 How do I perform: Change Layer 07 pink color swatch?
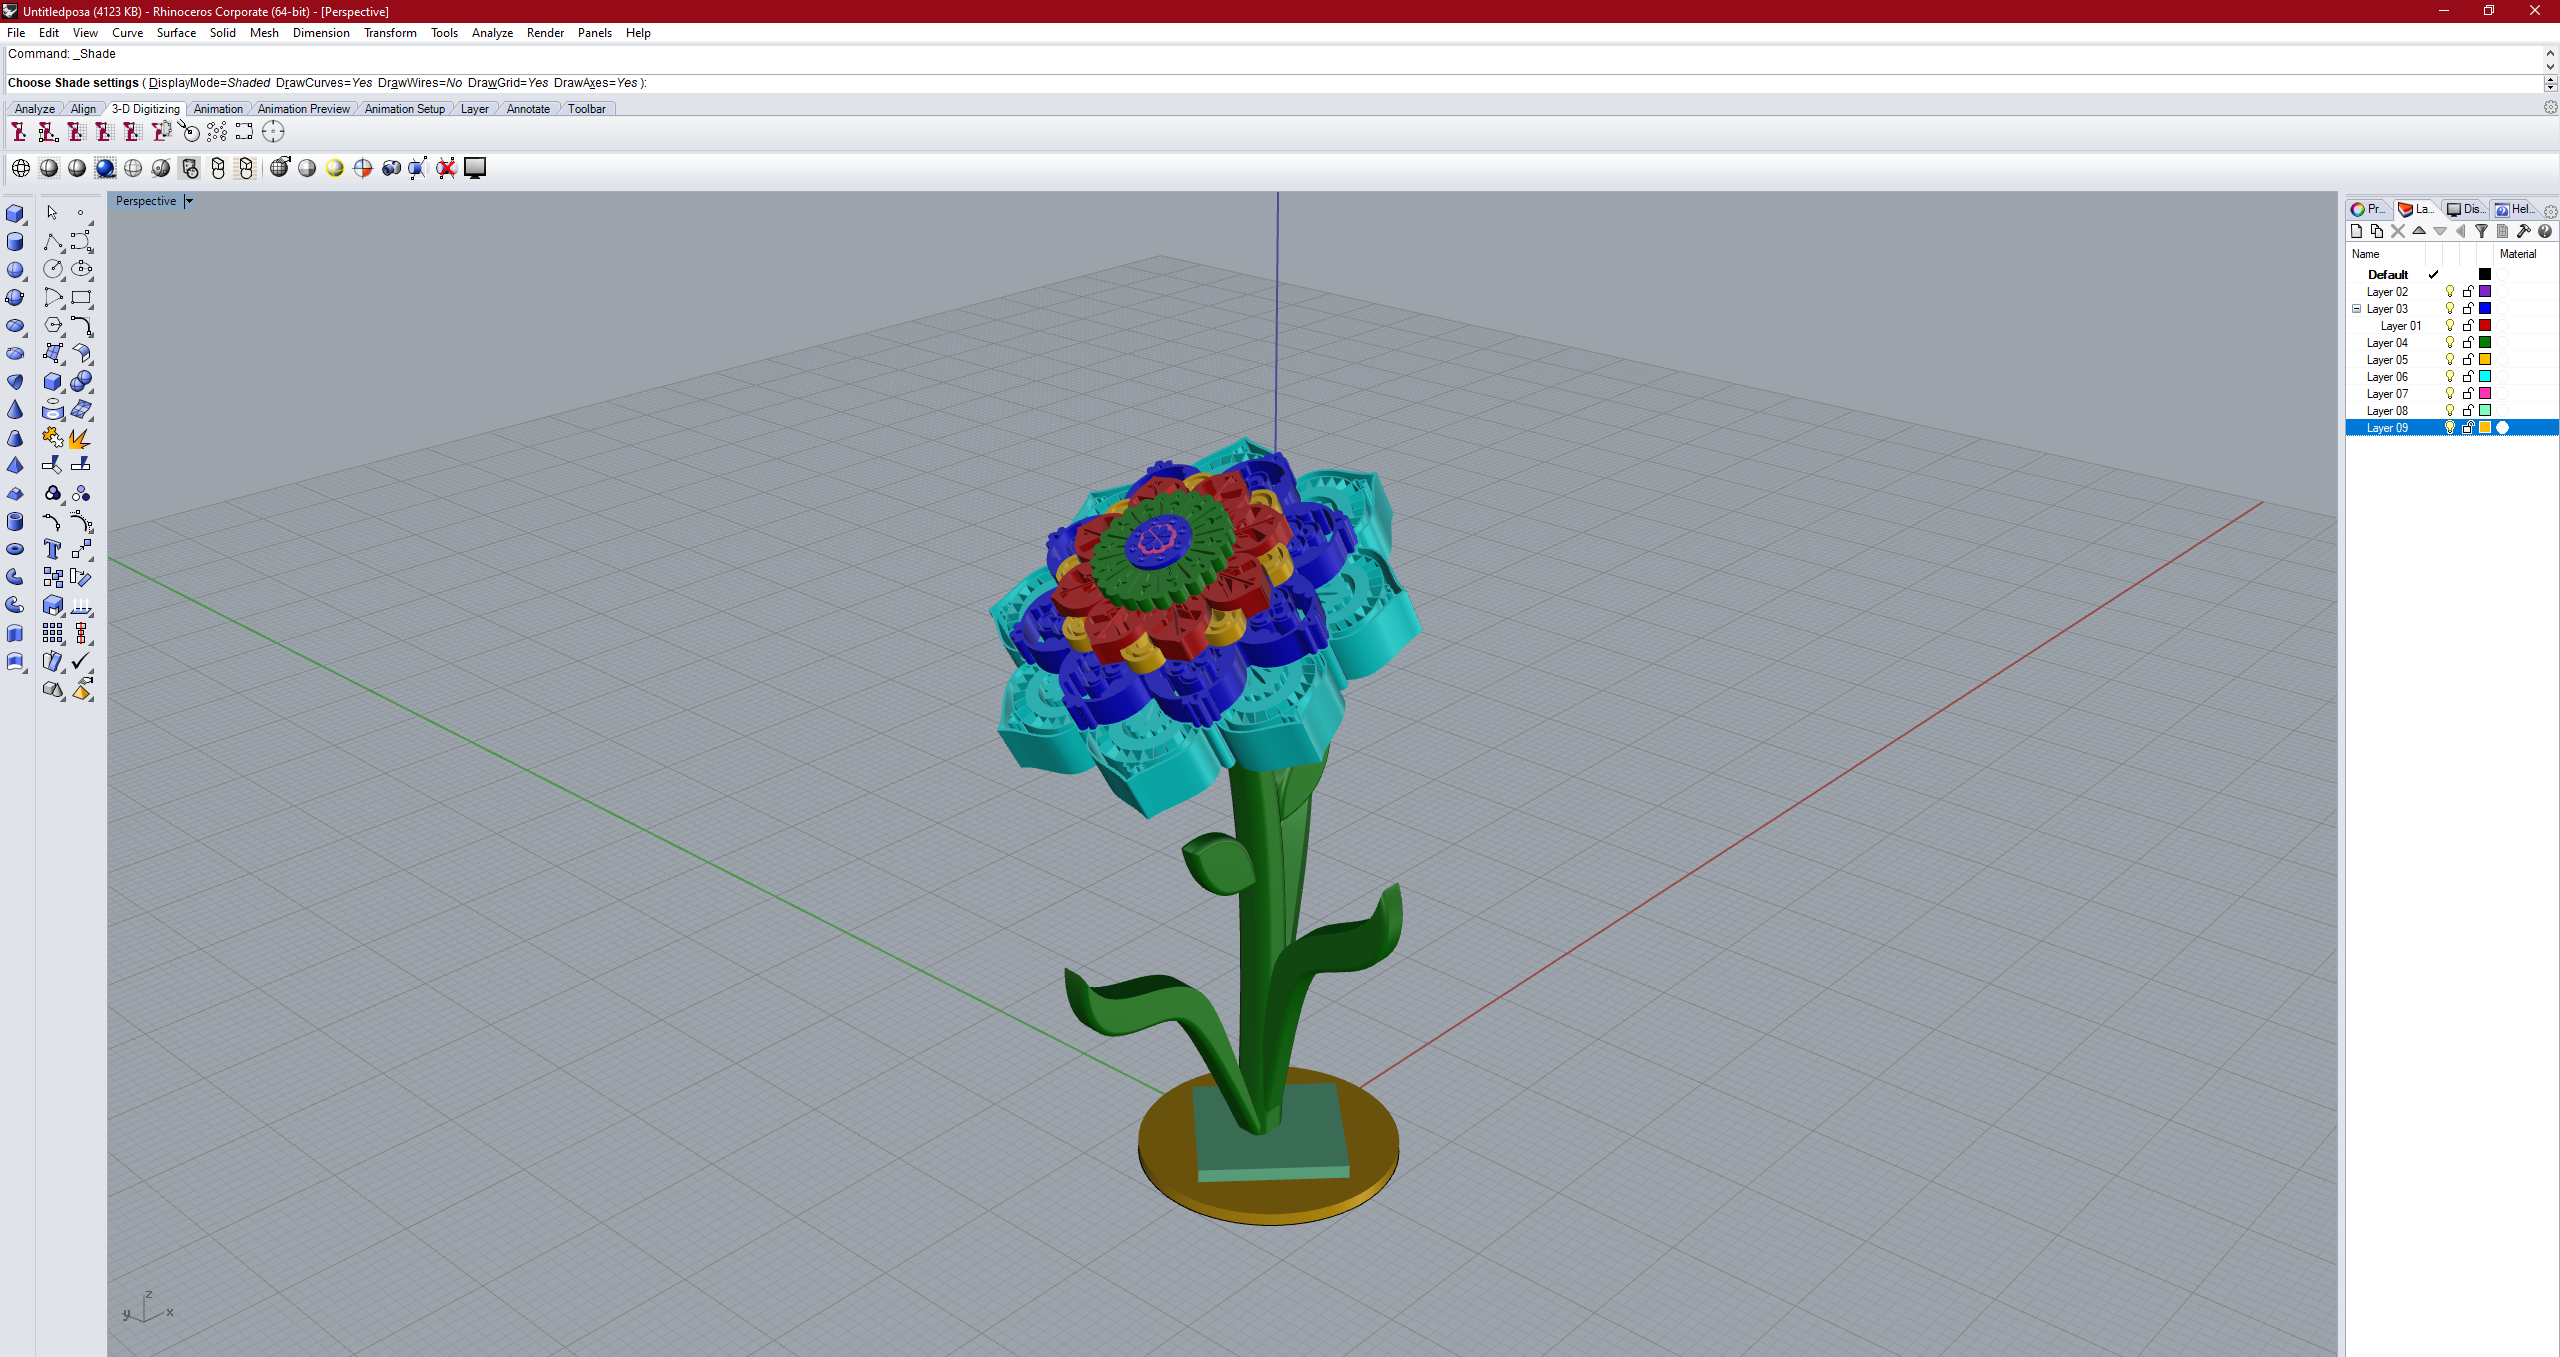coord(2485,394)
